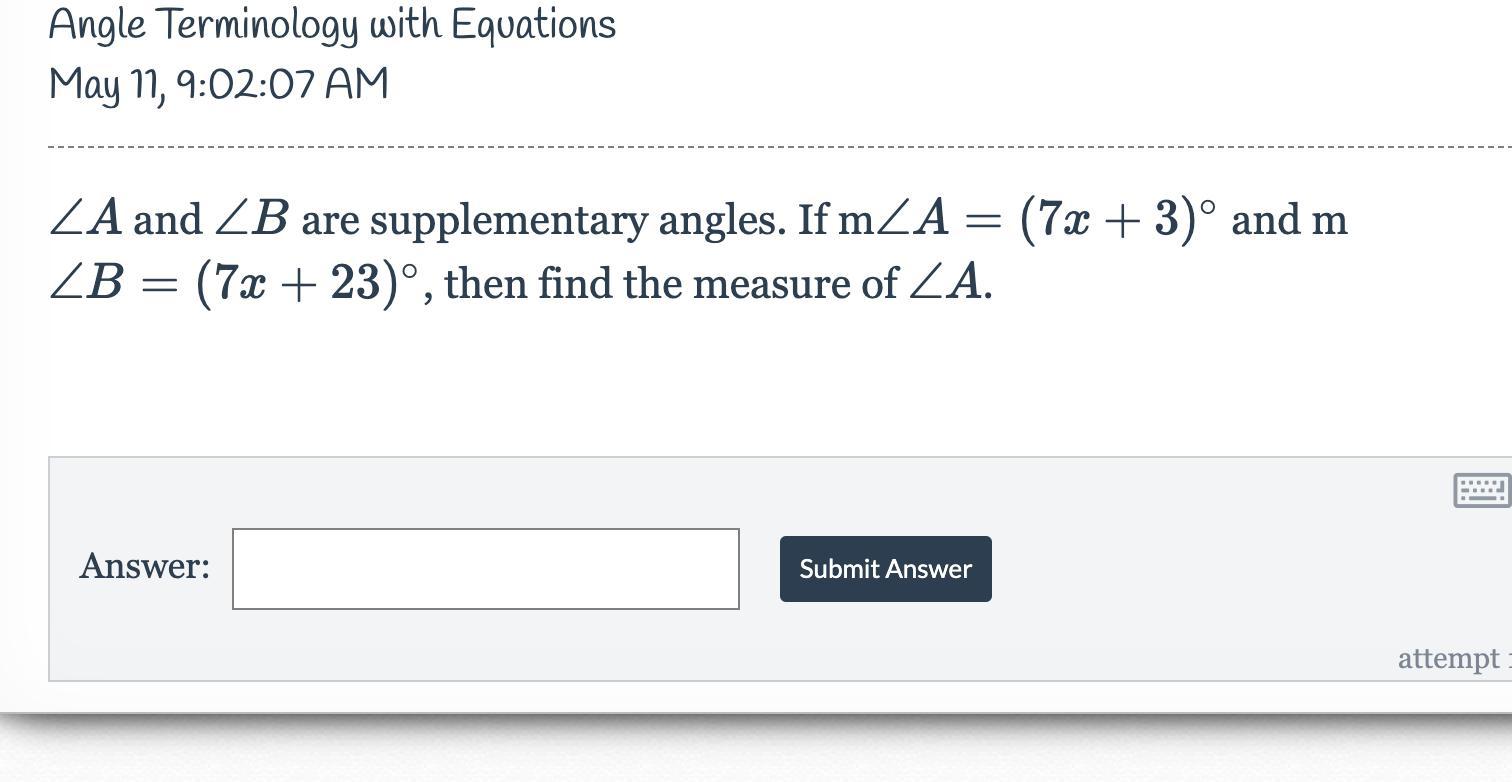This screenshot has height=782, width=1512.
Task: Click the first ∠A symbol in the question
Action: coord(87,219)
